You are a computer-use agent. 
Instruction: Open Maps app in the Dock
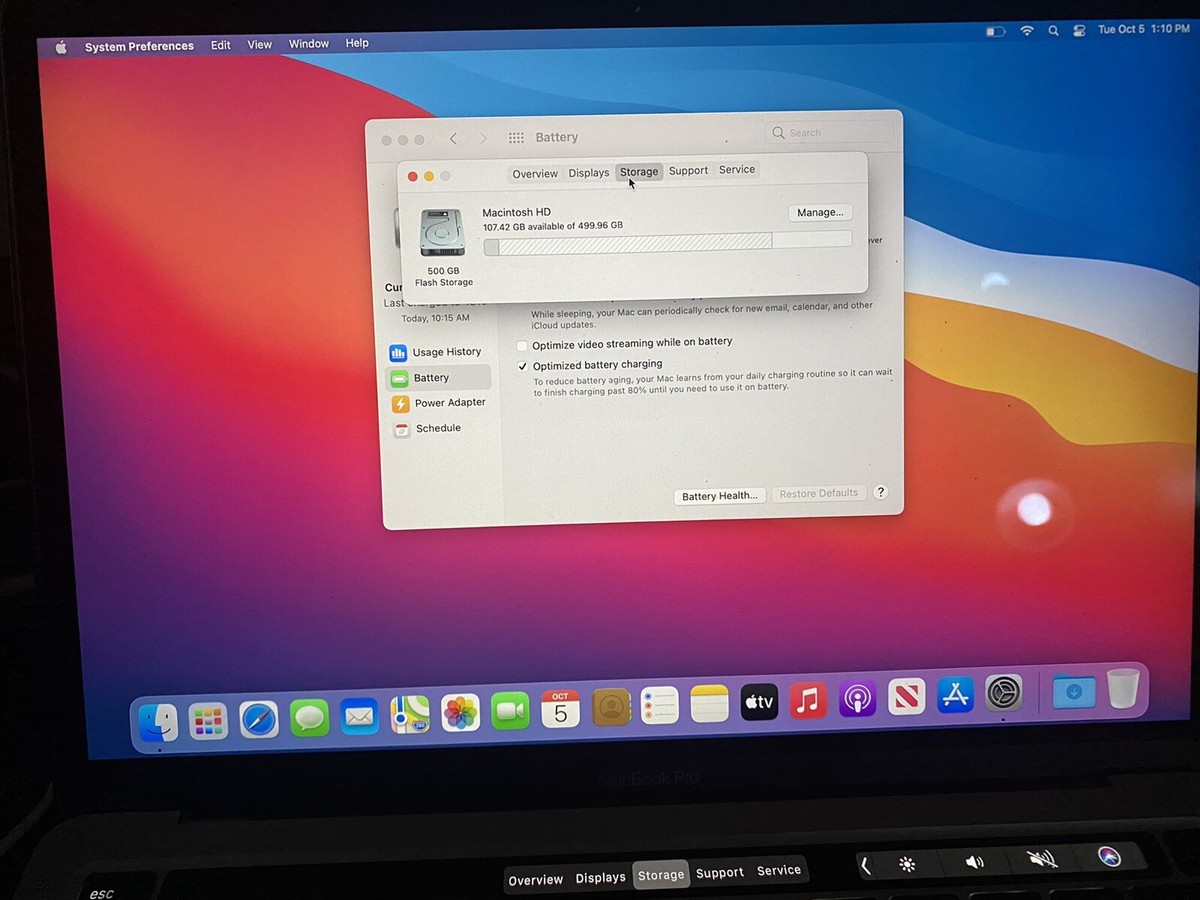coord(410,714)
